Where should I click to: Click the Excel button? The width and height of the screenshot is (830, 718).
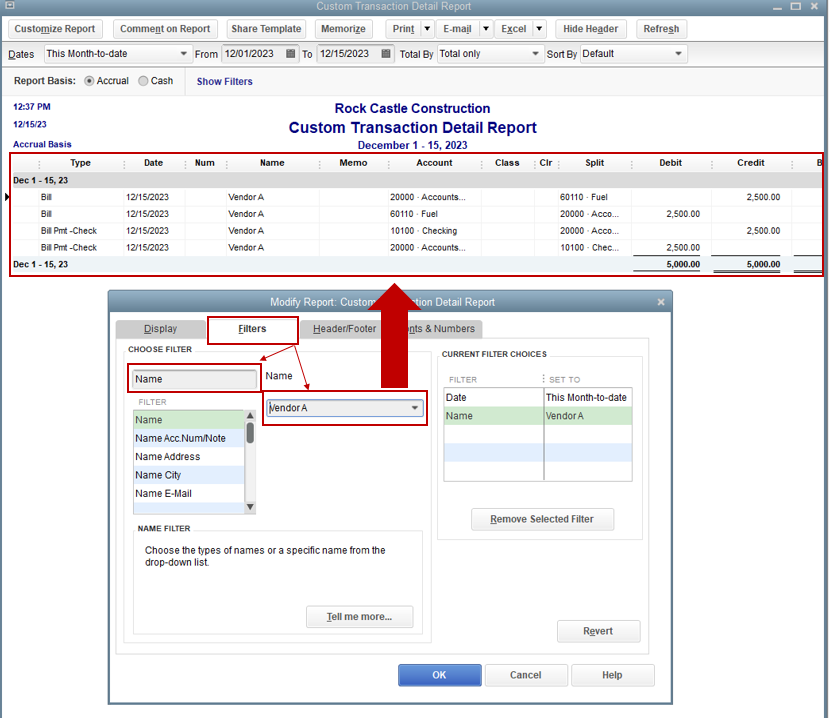pos(513,29)
